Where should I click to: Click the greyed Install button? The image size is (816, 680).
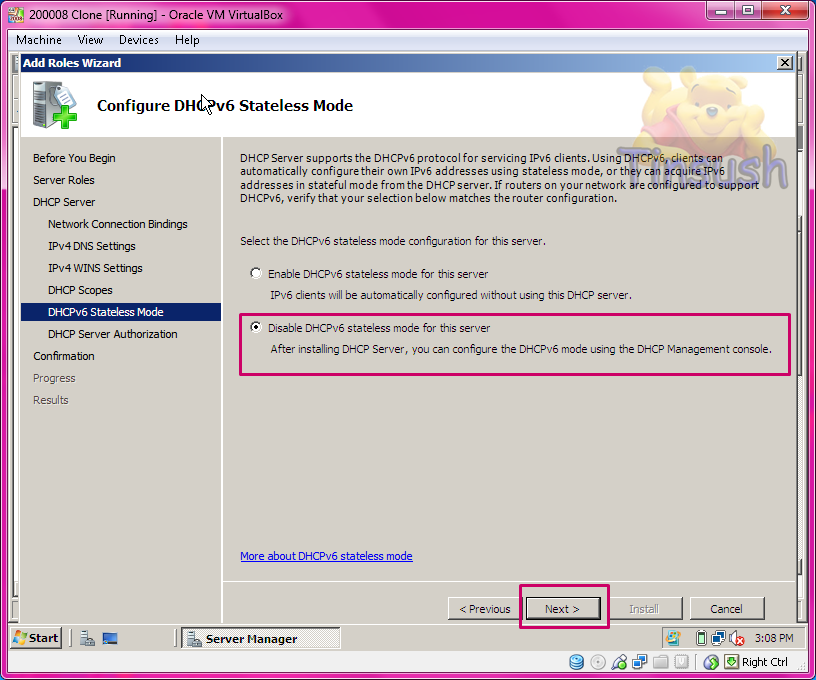point(644,609)
